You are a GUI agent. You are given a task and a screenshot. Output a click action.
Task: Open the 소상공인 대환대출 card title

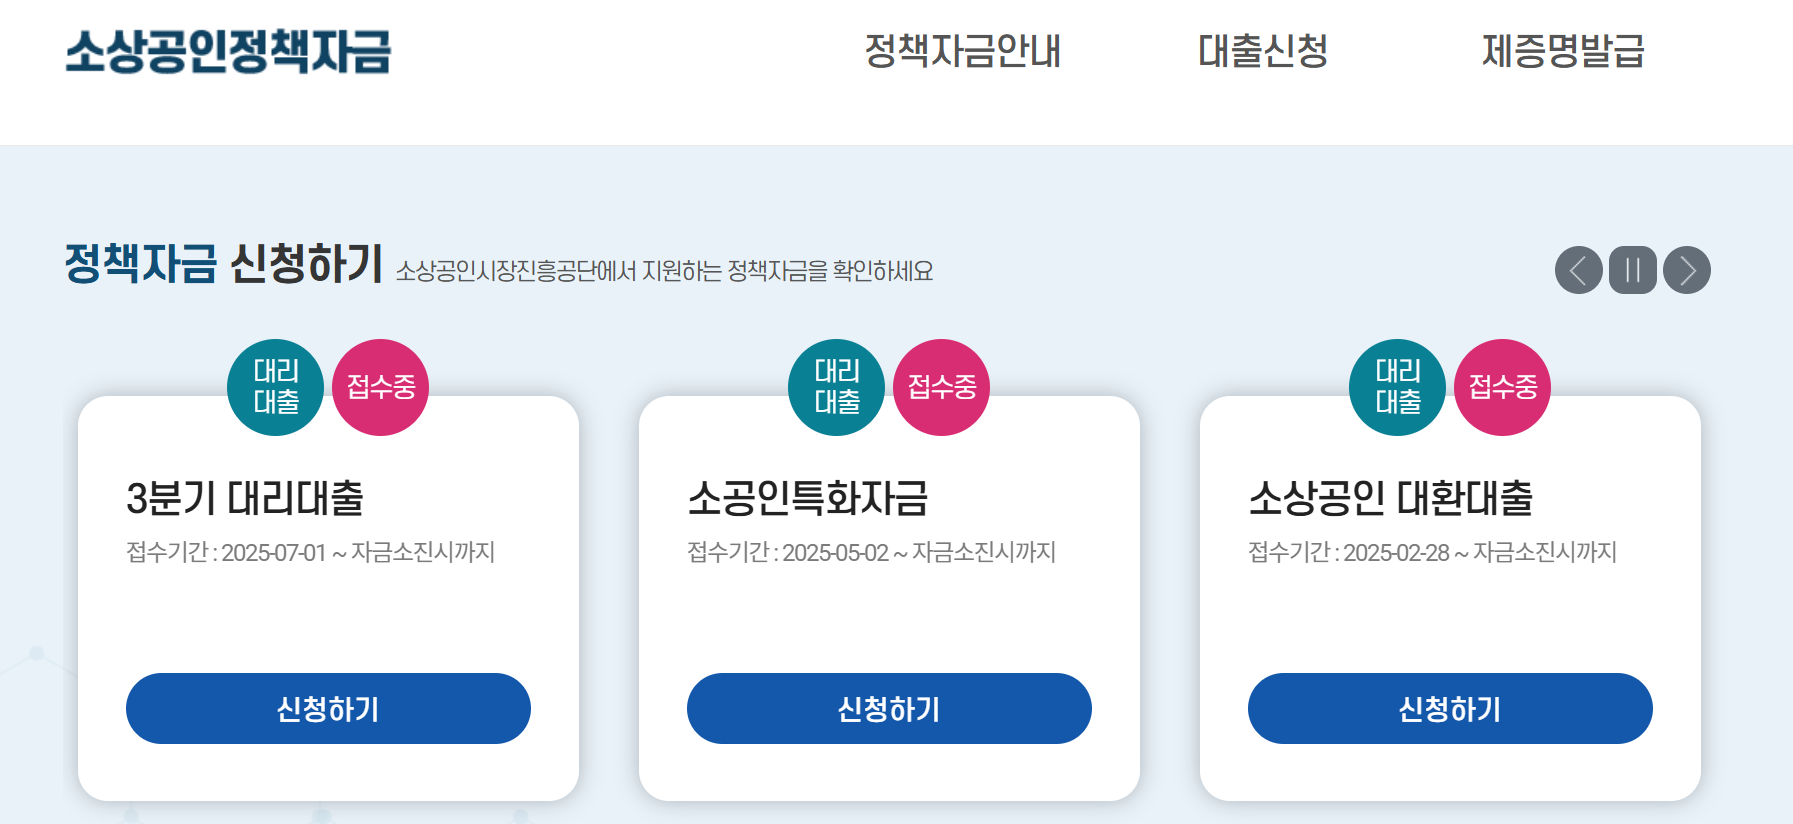coord(1390,498)
